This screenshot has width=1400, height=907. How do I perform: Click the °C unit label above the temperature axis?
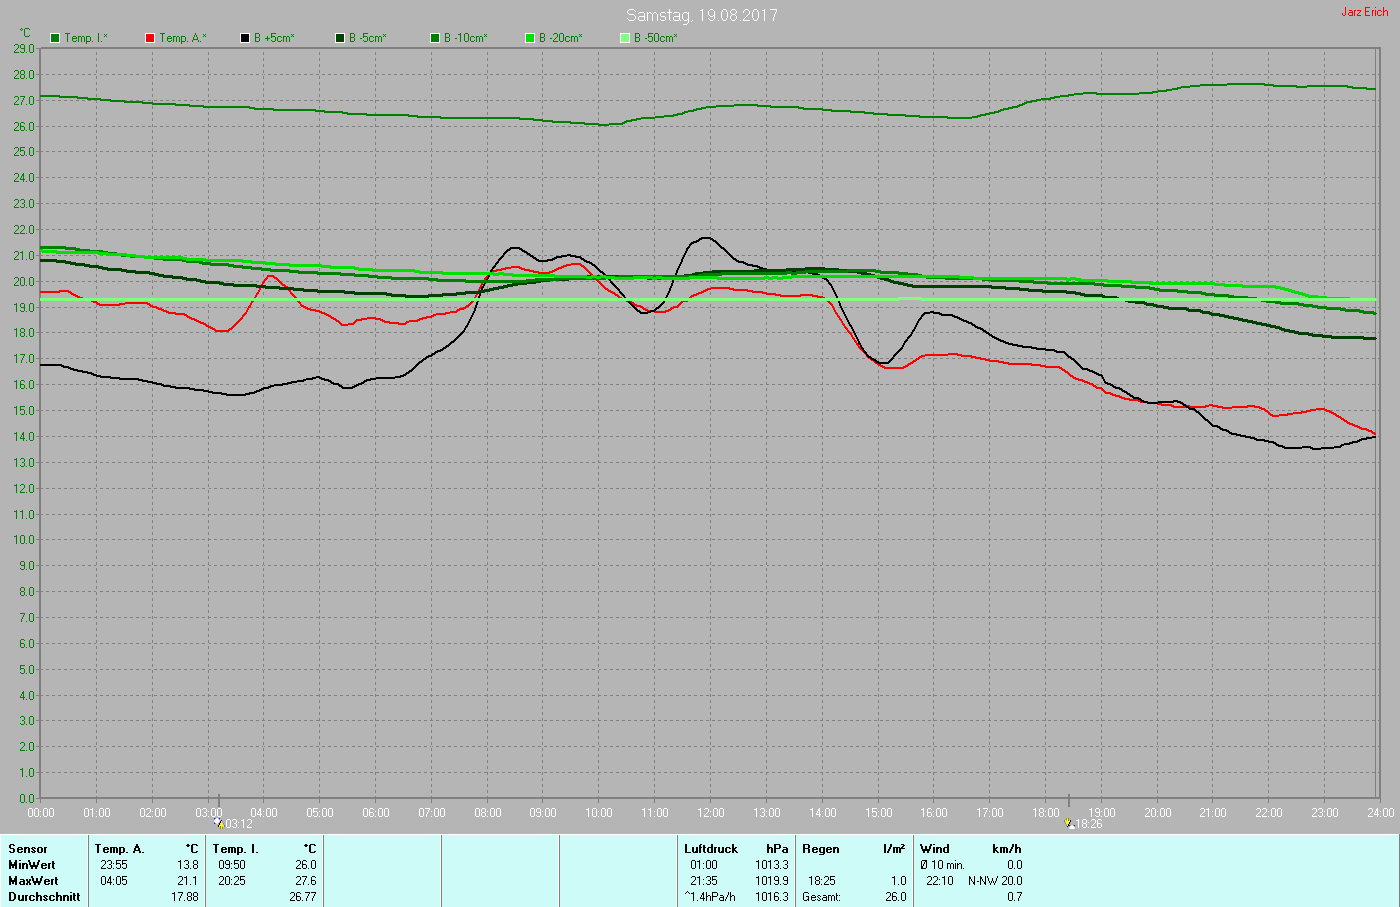tap(25, 33)
